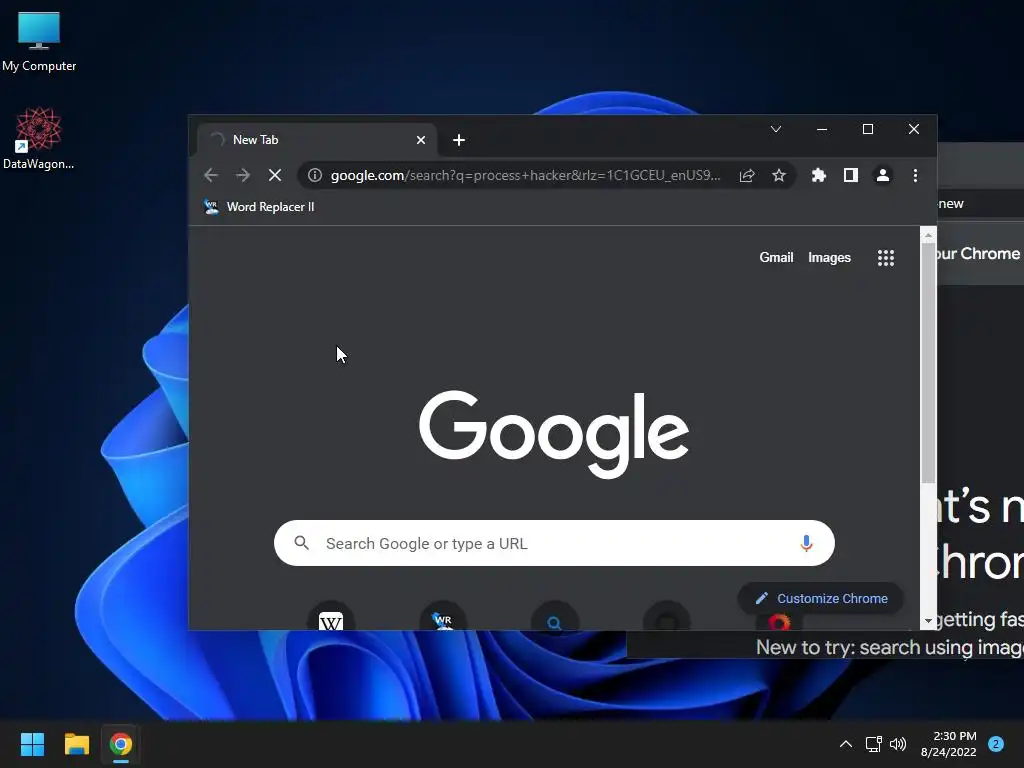This screenshot has height=768, width=1024.
Task: Stop loading the page in Chrome
Action: (x=275, y=175)
